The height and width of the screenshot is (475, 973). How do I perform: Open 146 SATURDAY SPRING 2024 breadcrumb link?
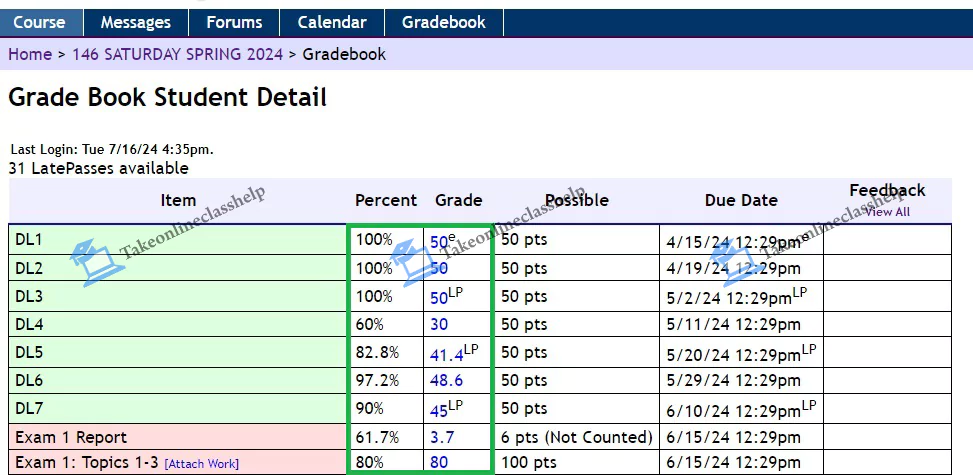pos(177,55)
